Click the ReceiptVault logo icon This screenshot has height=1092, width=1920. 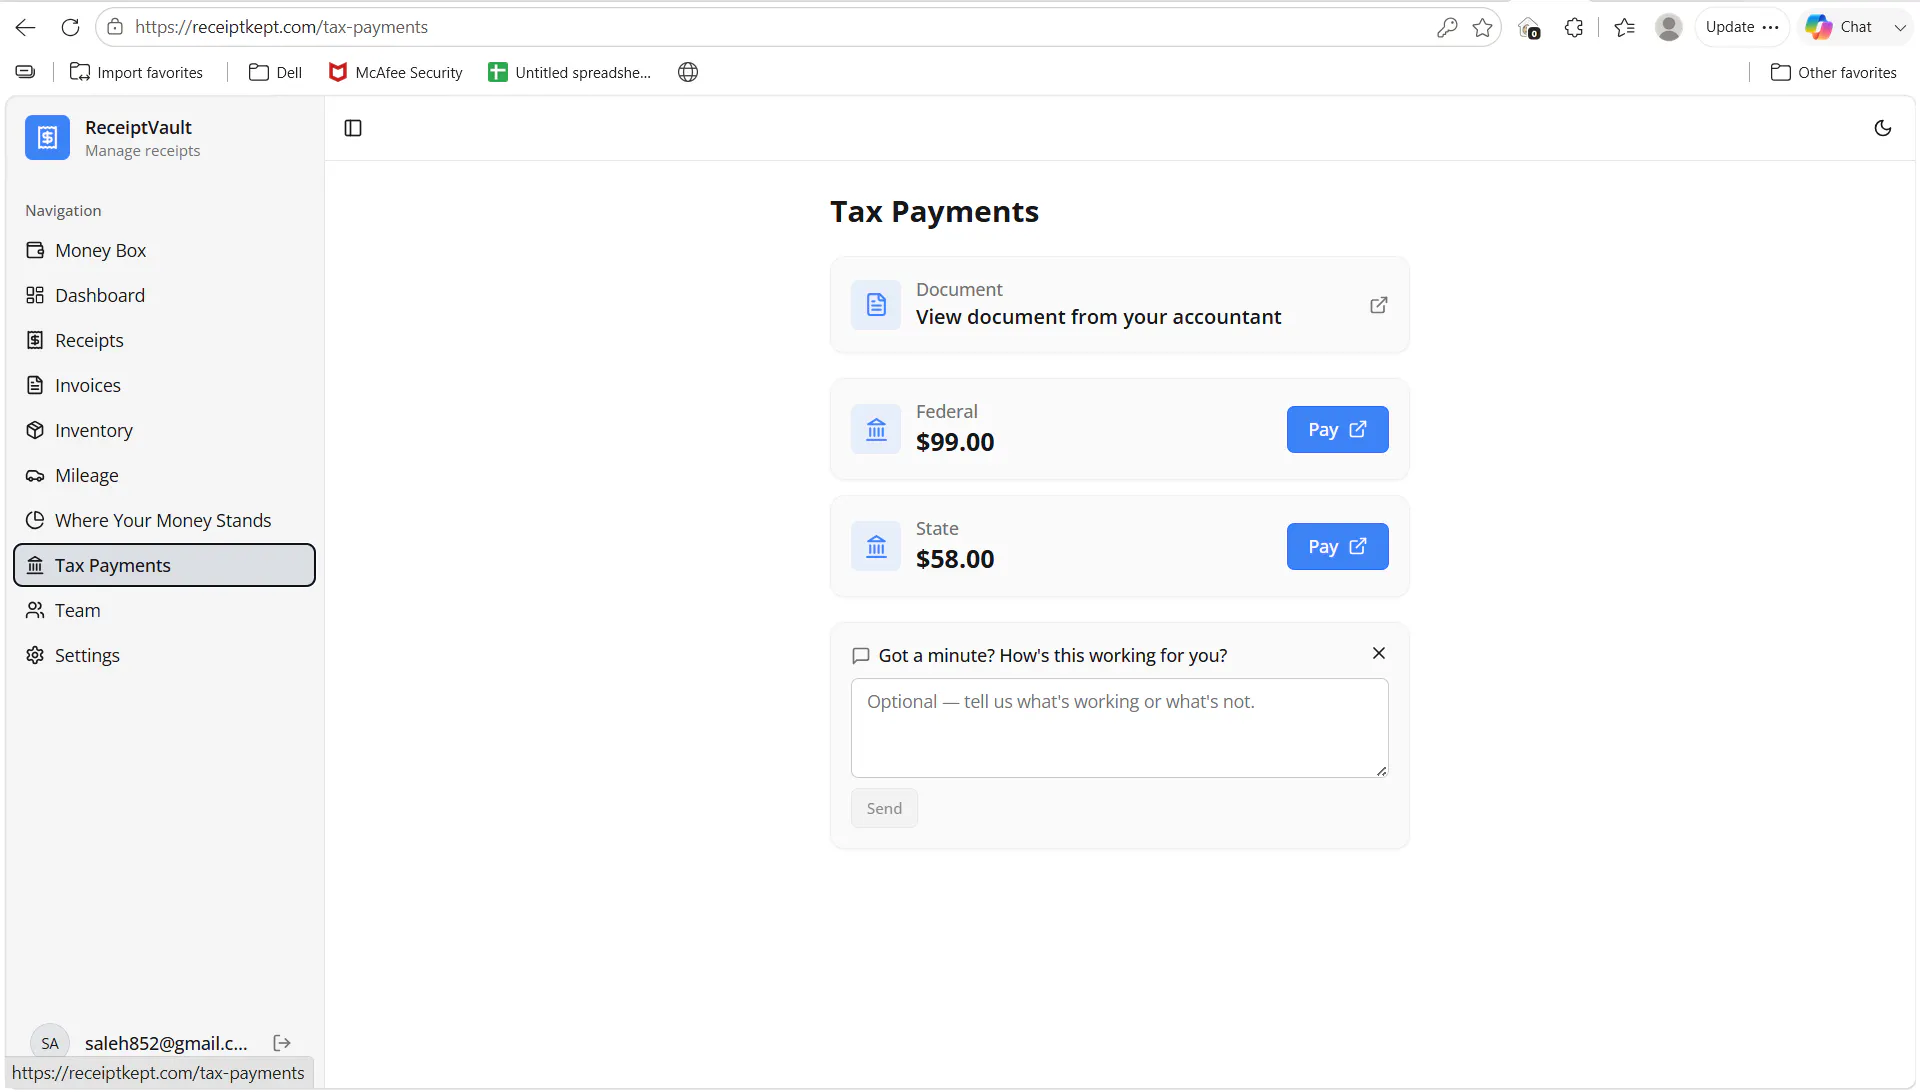pos(47,138)
